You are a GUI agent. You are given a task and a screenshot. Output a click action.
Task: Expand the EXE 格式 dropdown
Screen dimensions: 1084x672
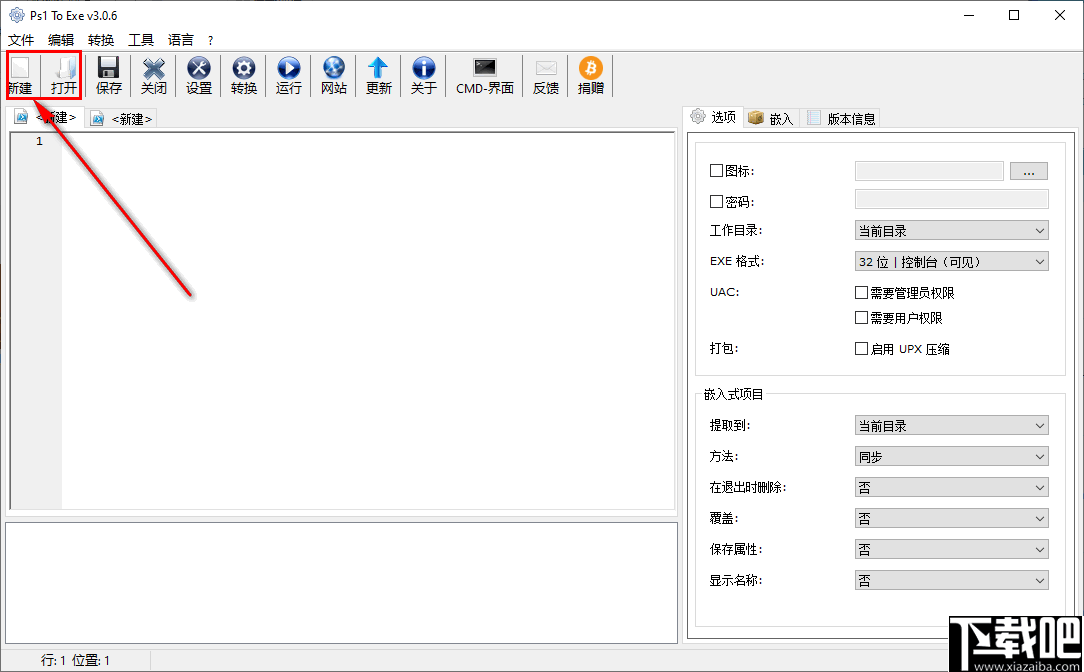[x=951, y=261]
